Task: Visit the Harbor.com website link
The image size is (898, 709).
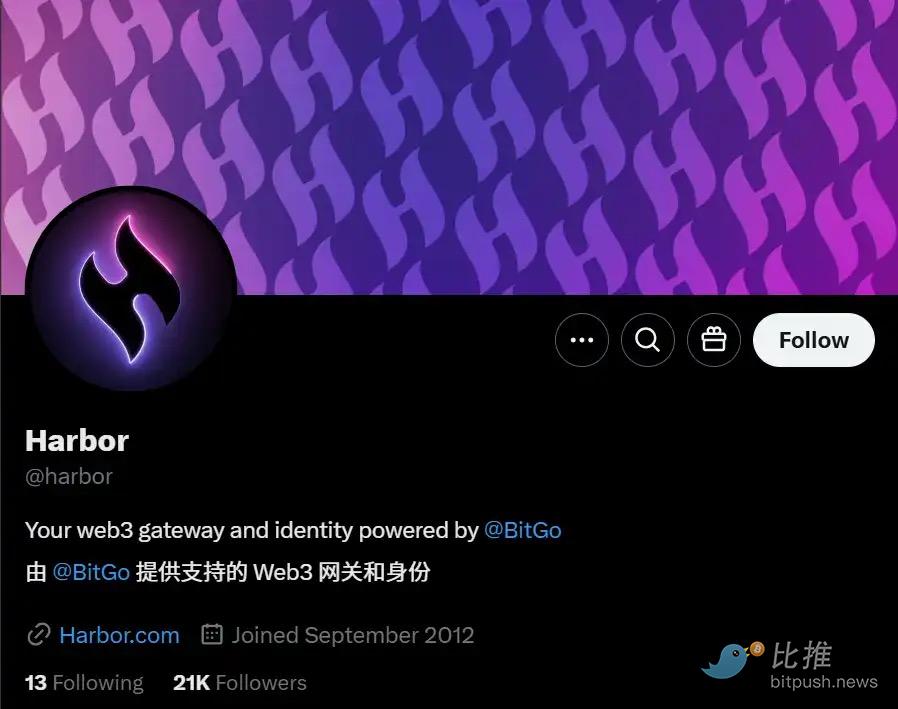Action: coord(119,635)
